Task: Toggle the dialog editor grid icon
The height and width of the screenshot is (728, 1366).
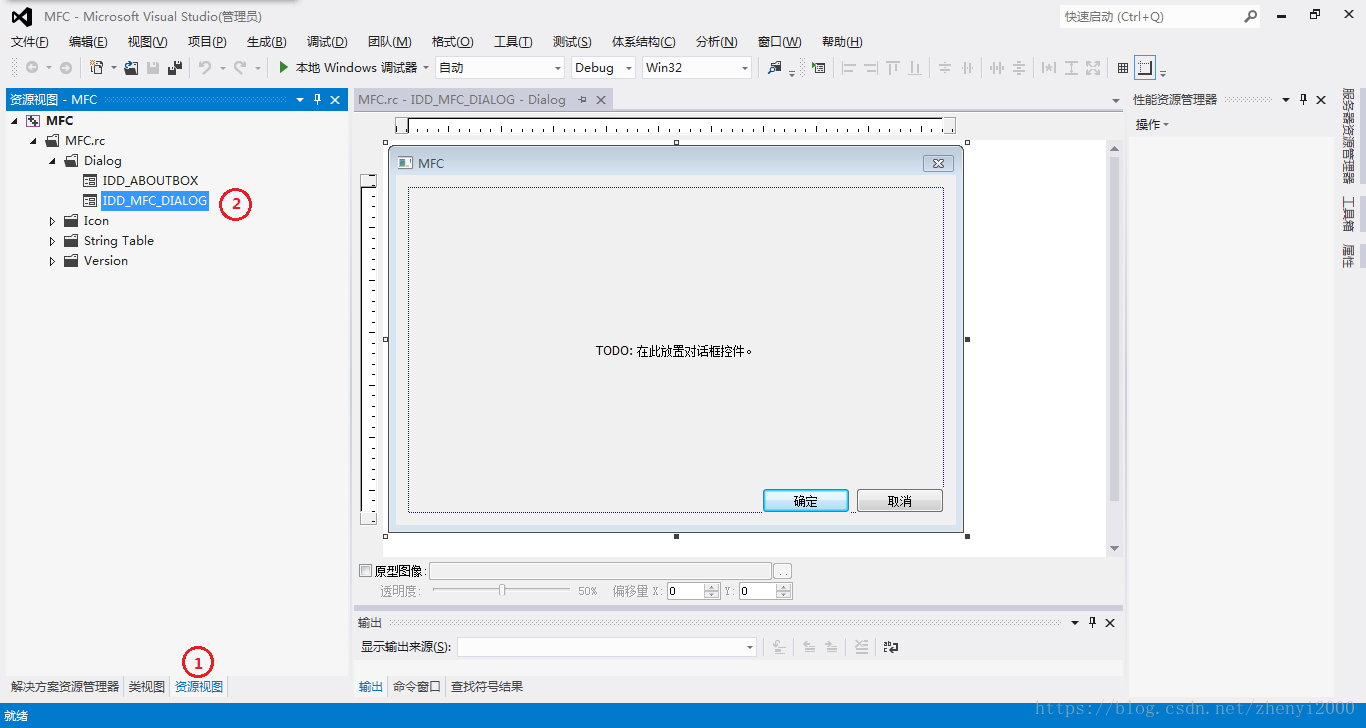Action: click(1123, 68)
